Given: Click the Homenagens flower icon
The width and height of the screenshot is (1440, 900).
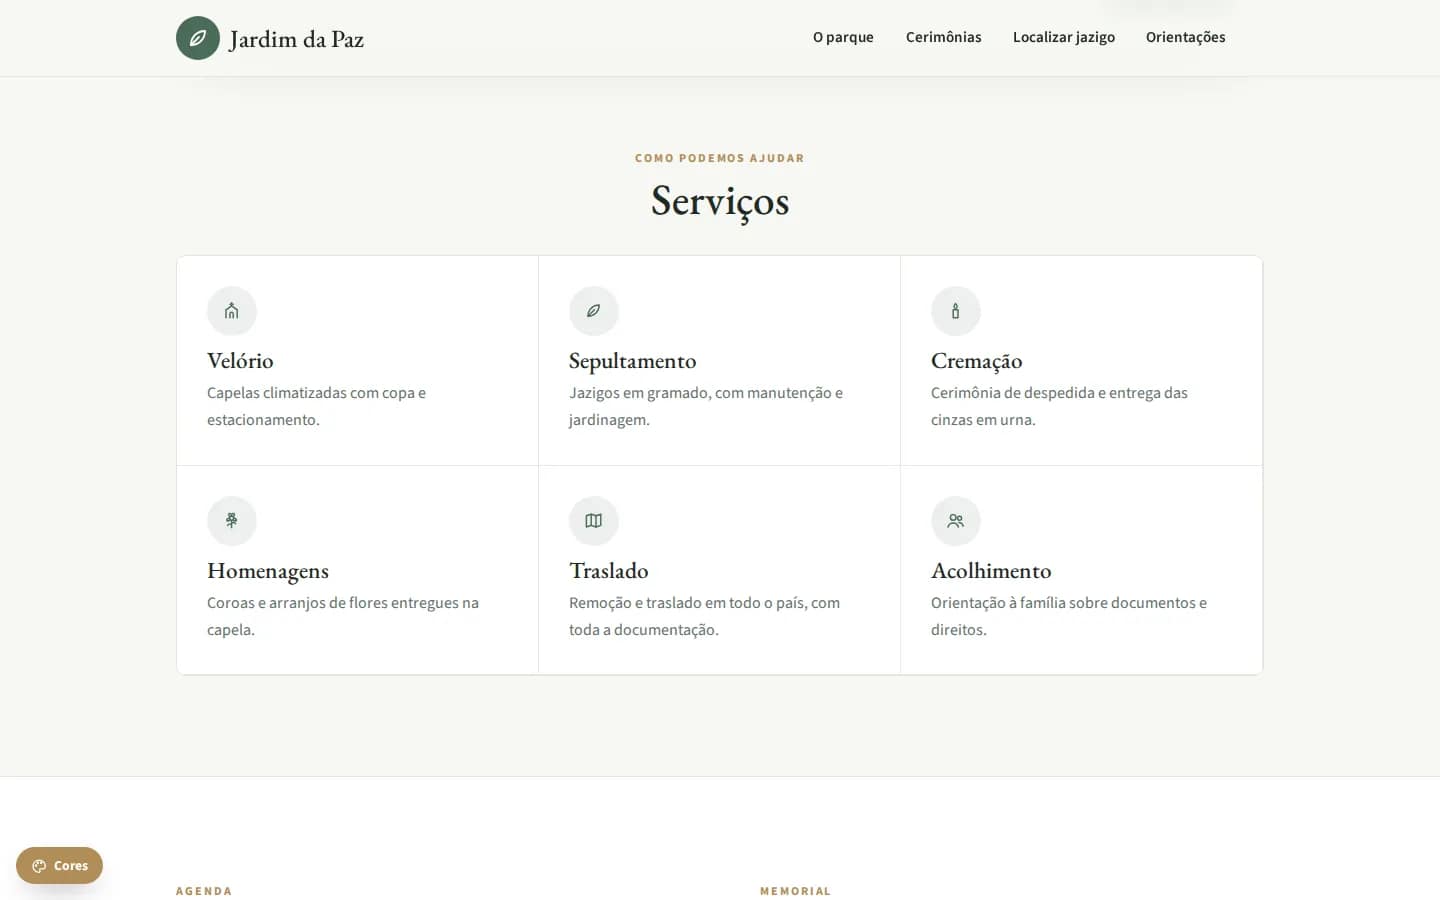Looking at the screenshot, I should click(232, 521).
